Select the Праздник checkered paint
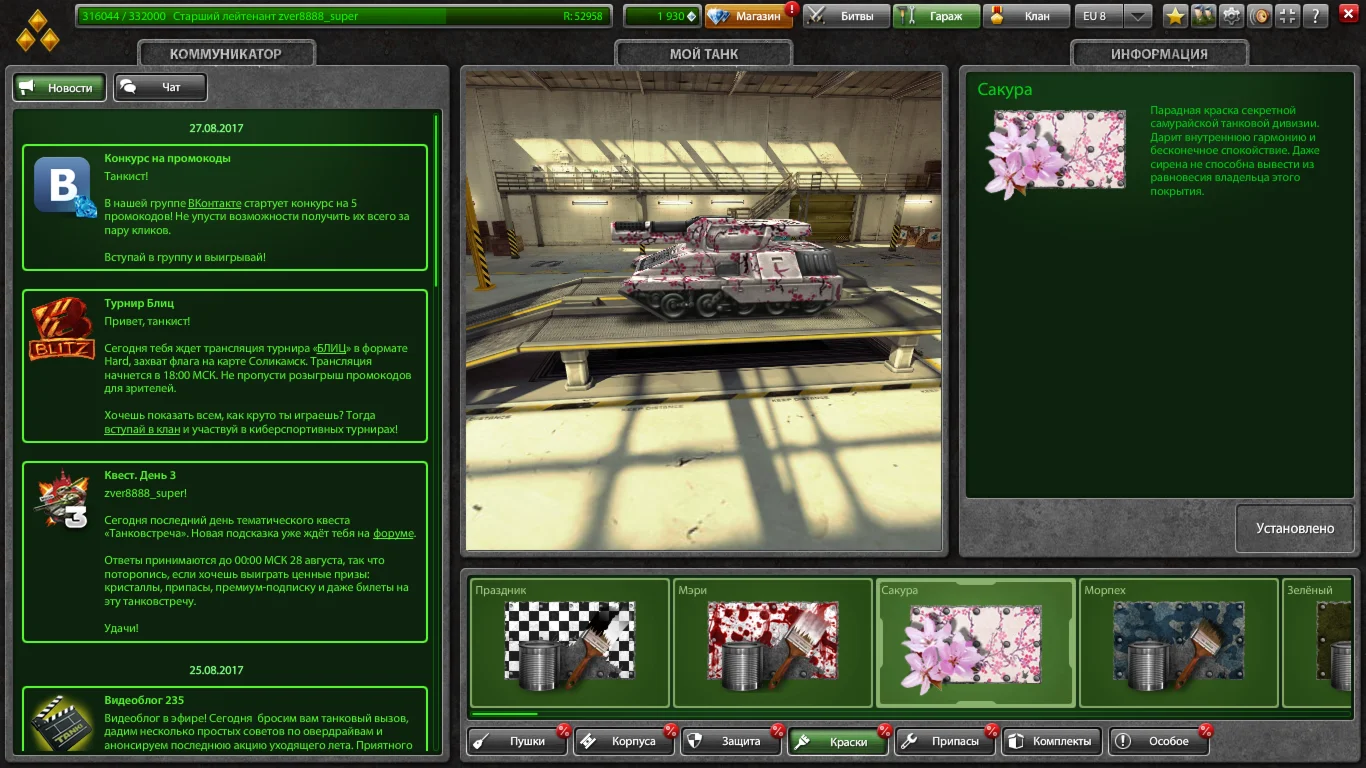This screenshot has height=768, width=1366. [569, 643]
